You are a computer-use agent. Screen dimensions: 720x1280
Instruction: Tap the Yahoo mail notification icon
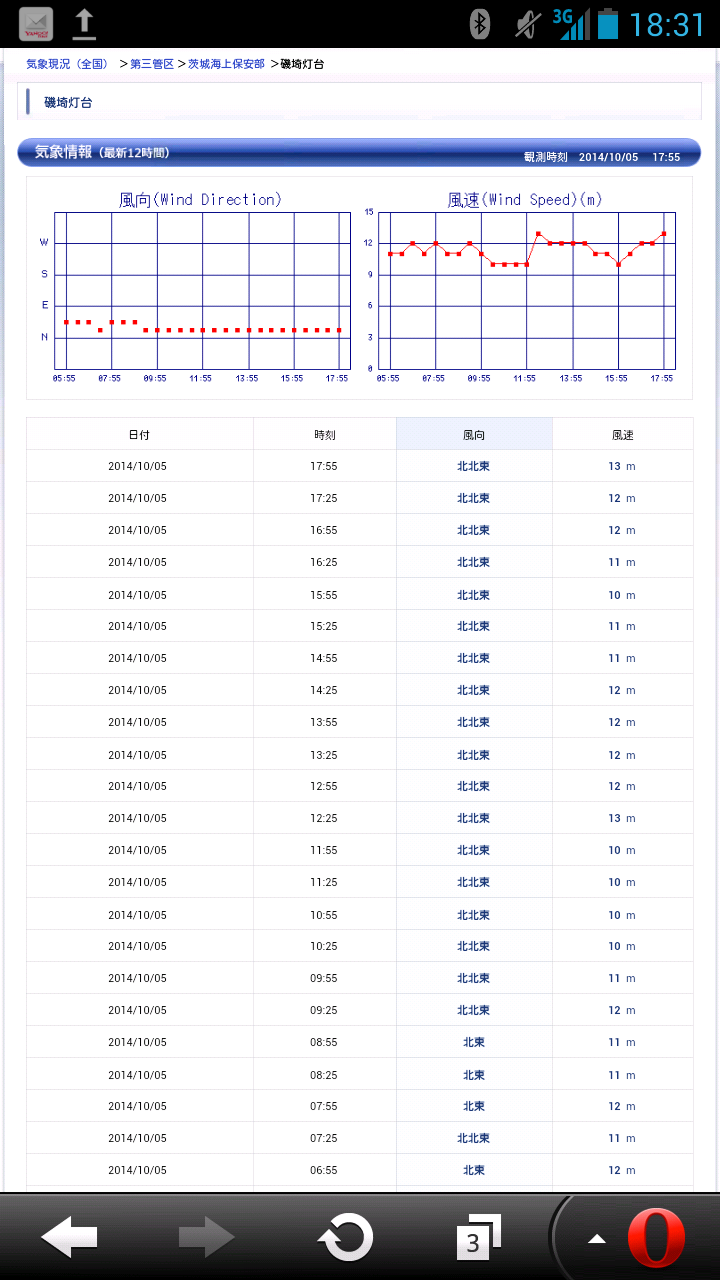click(37, 24)
